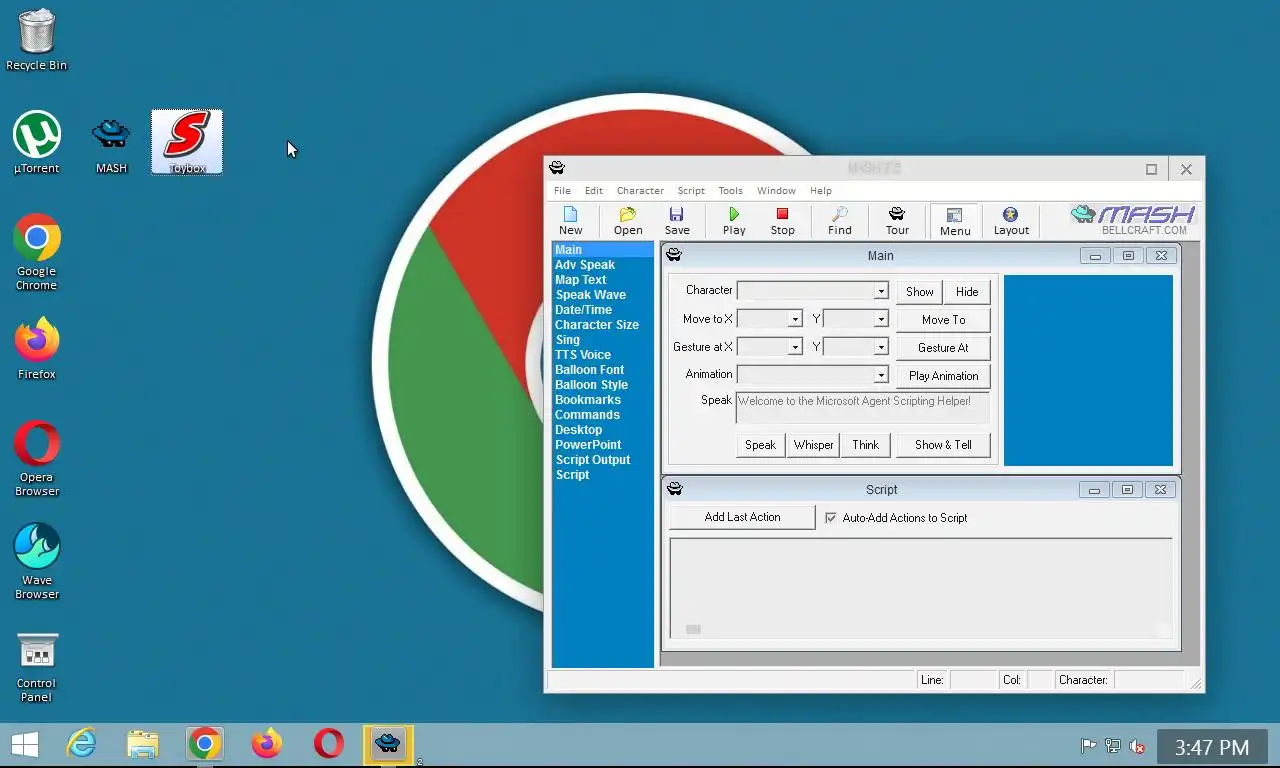Select PowerPoint in the sidebar list

click(588, 445)
